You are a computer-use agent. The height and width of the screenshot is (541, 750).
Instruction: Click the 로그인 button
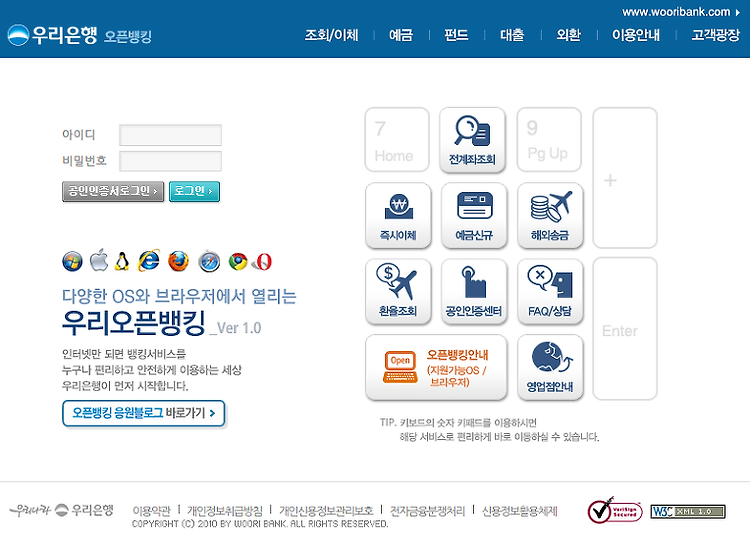tap(194, 191)
